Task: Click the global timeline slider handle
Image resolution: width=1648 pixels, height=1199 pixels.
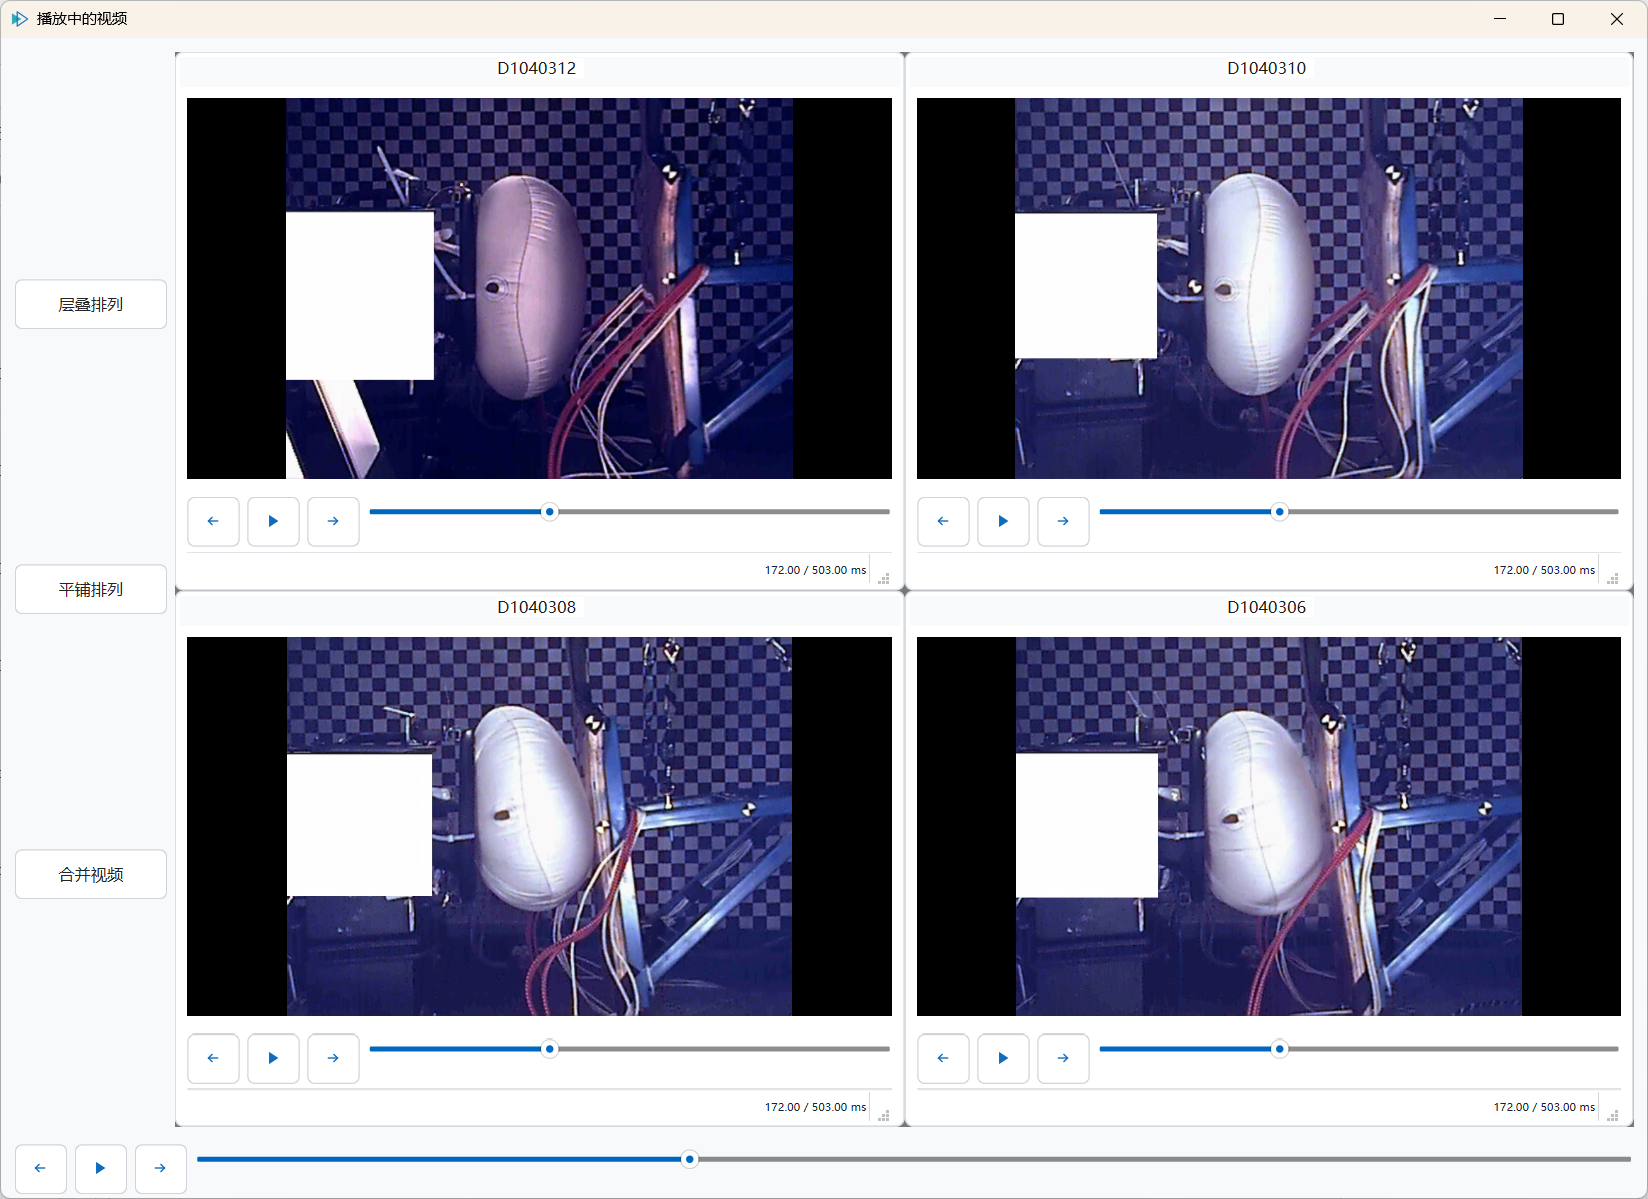Action: point(689,1160)
